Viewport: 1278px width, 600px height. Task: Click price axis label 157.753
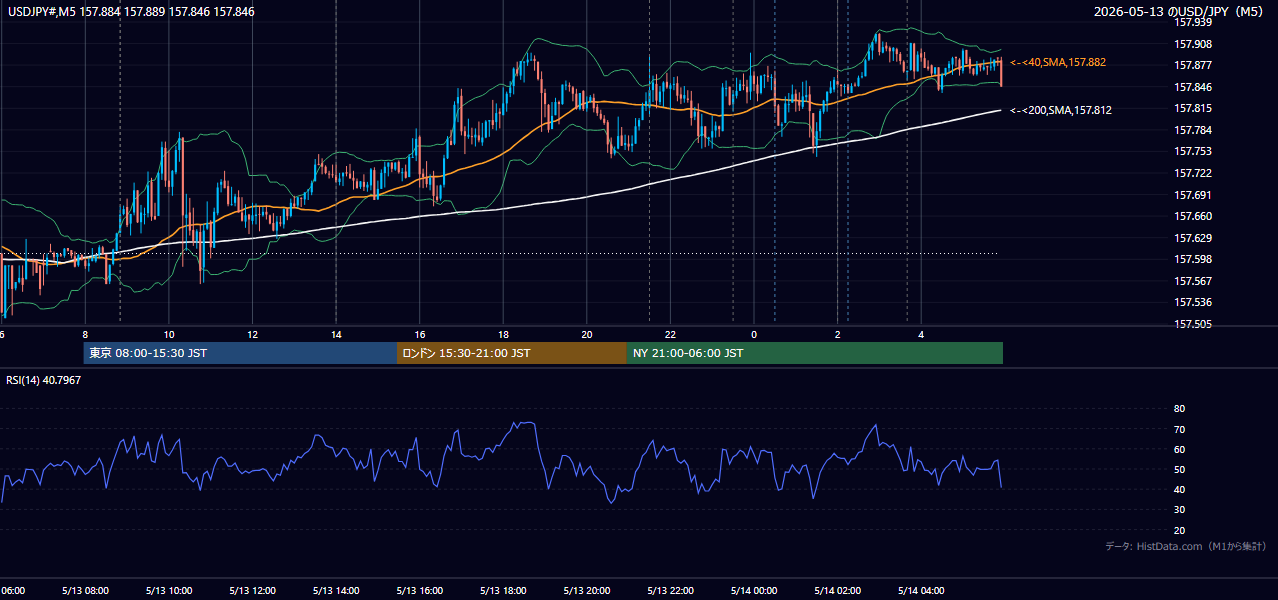tap(1194, 151)
